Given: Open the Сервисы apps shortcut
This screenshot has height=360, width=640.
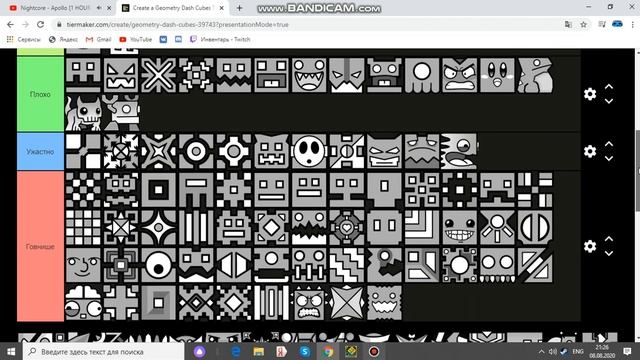Looking at the screenshot, I should click(24, 39).
